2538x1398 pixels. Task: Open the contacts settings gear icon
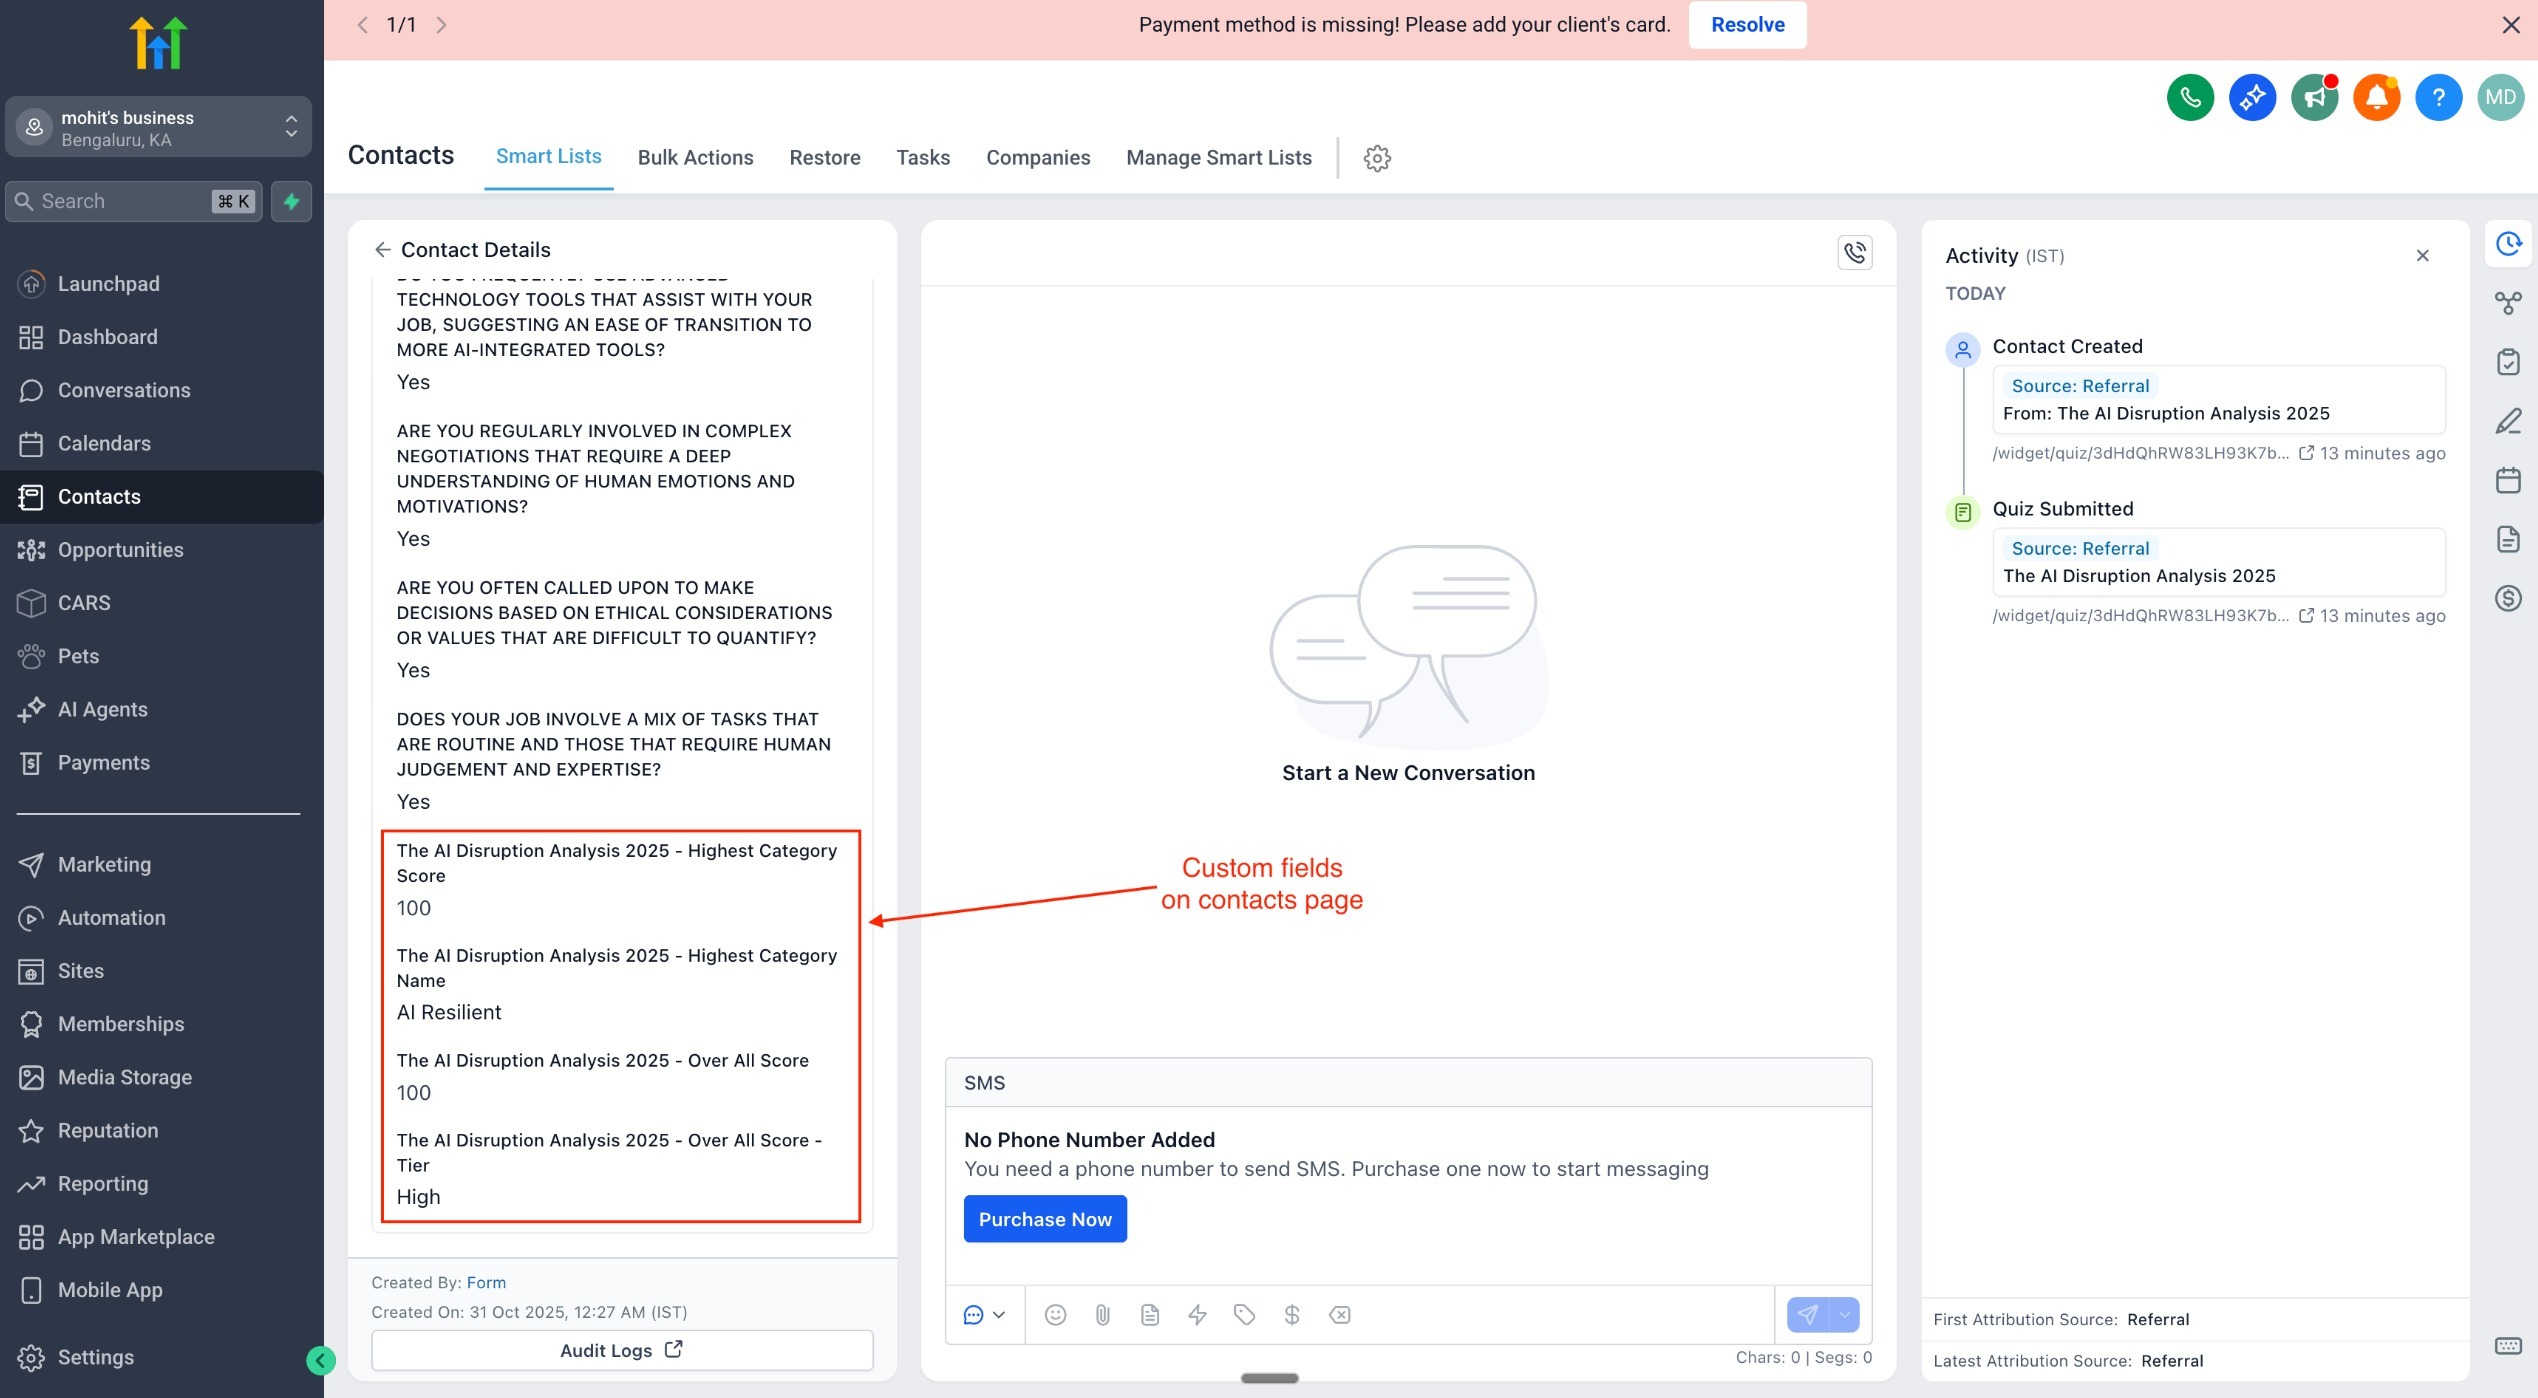1377,158
